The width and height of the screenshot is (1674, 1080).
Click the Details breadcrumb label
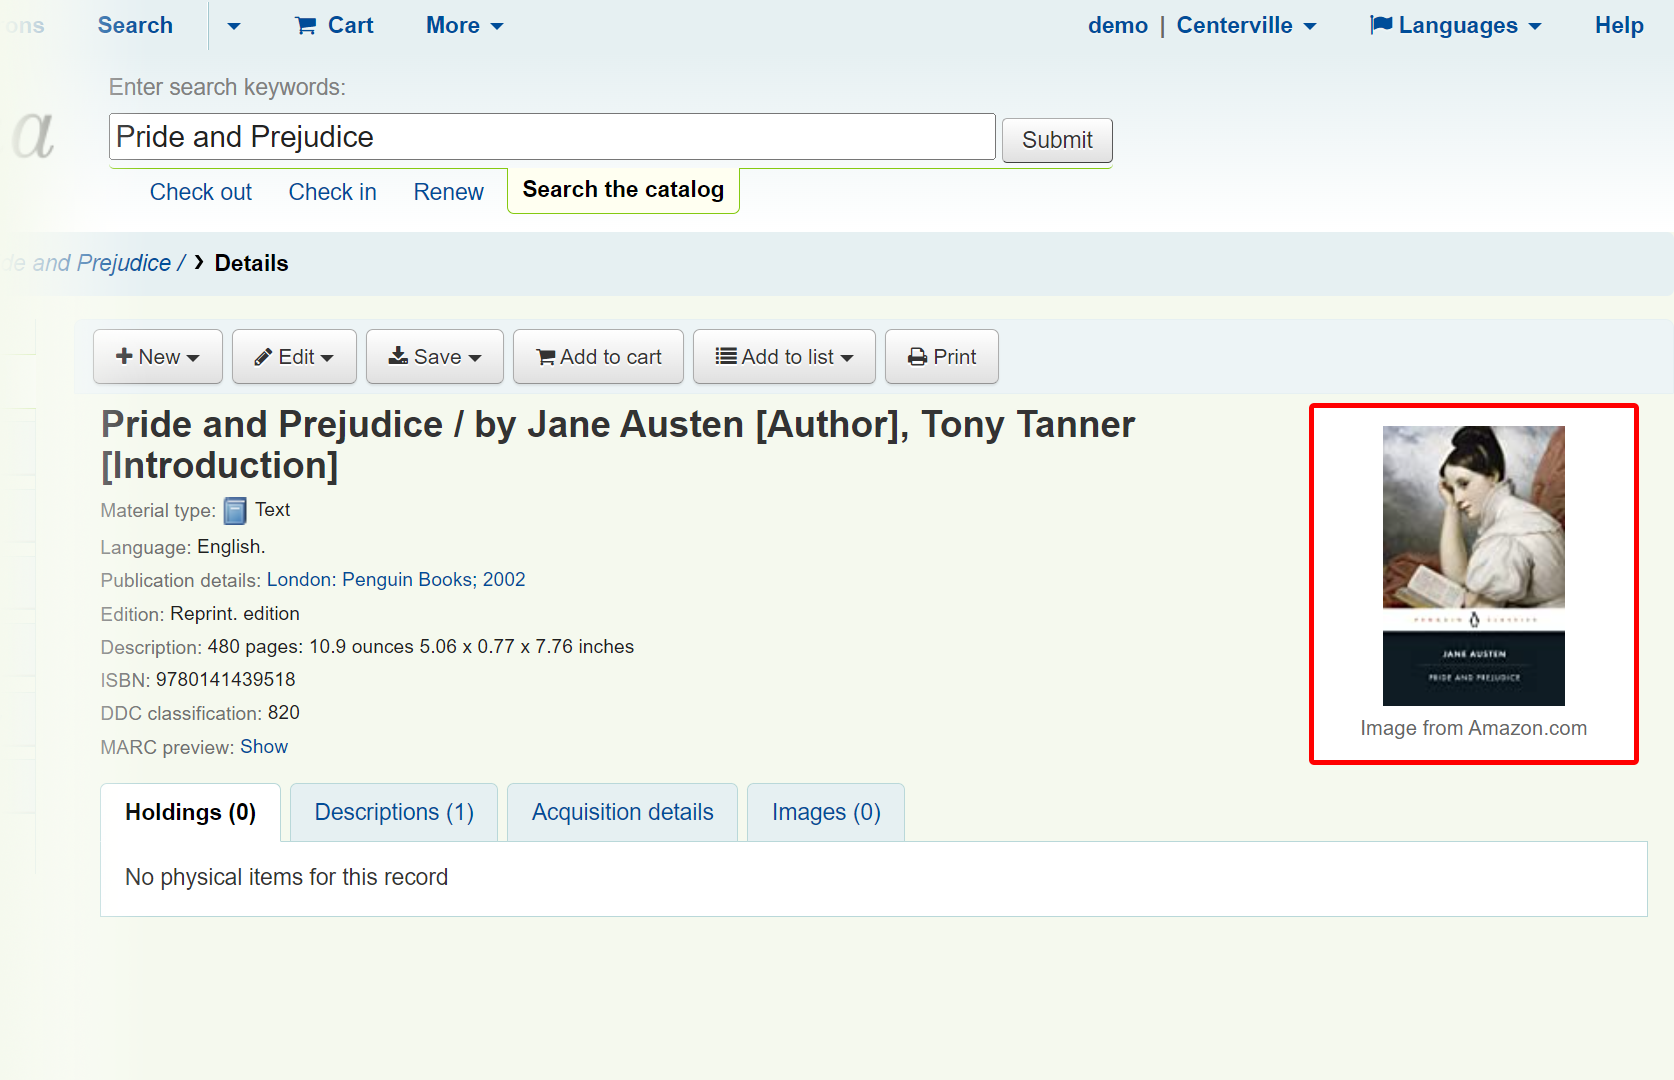[x=251, y=263]
